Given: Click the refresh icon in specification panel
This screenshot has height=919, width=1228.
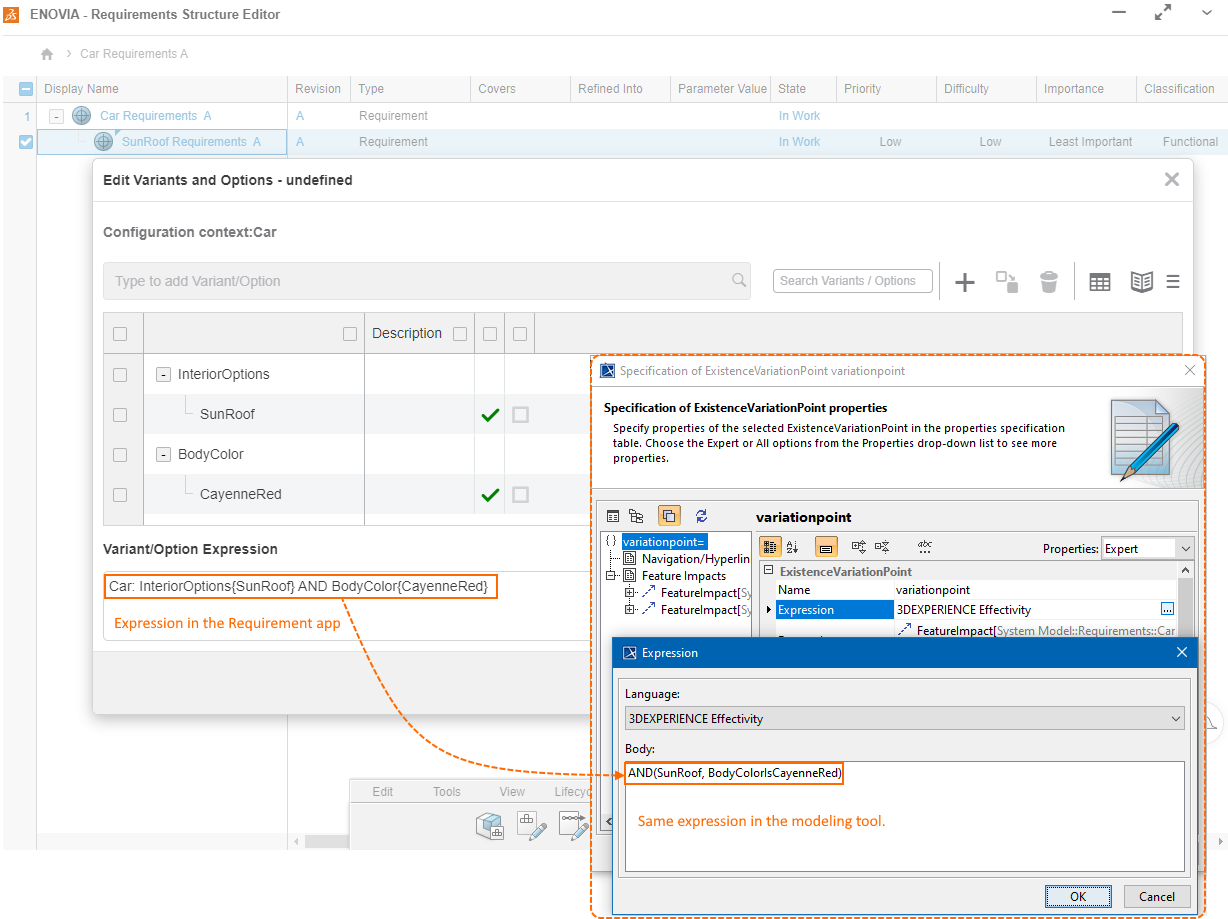Looking at the screenshot, I should point(701,516).
